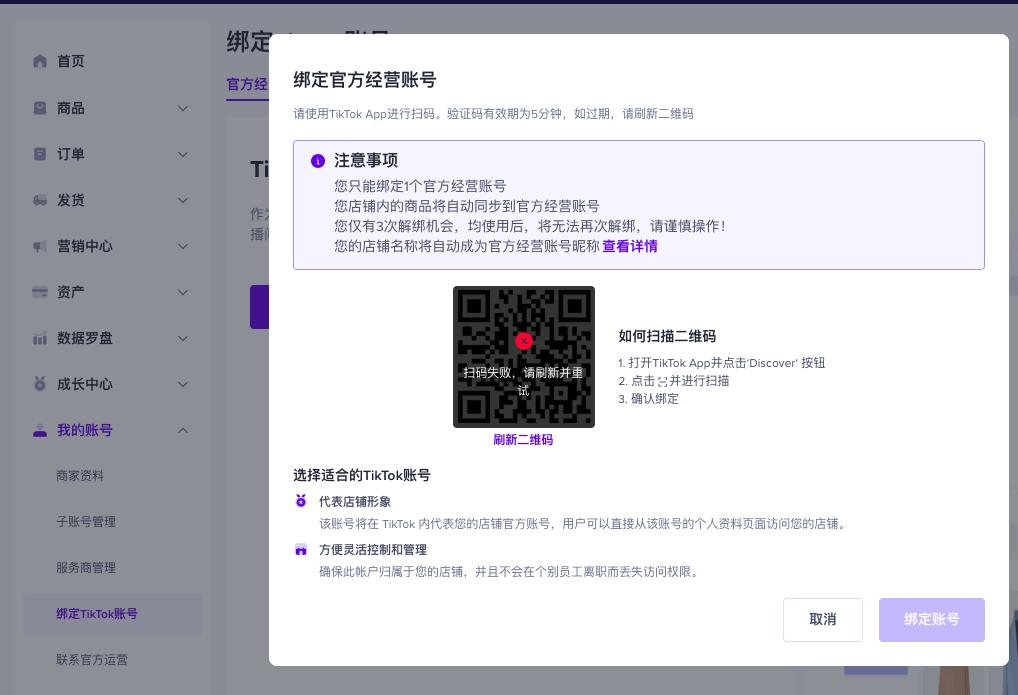Viewport: 1018px width, 695px height.
Task: Click the 如何扫描二维码 heading
Action: tap(667, 336)
